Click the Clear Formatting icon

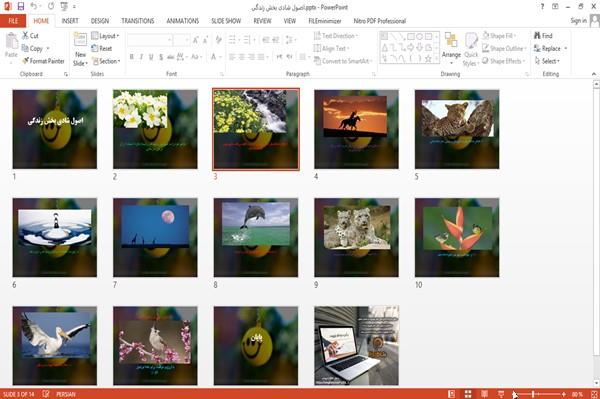point(218,40)
